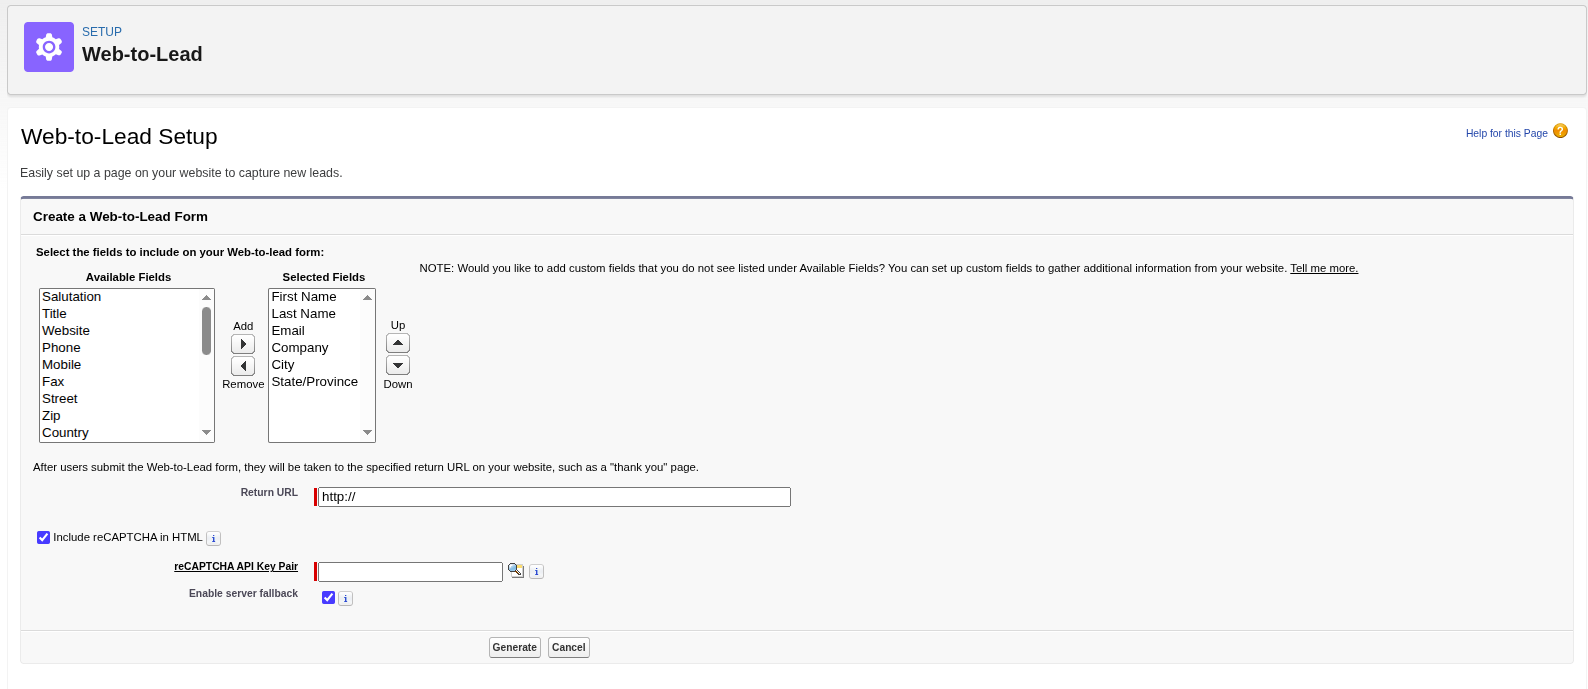Select Company in Selected Fields
Image resolution: width=1588 pixels, height=689 pixels.
click(300, 348)
